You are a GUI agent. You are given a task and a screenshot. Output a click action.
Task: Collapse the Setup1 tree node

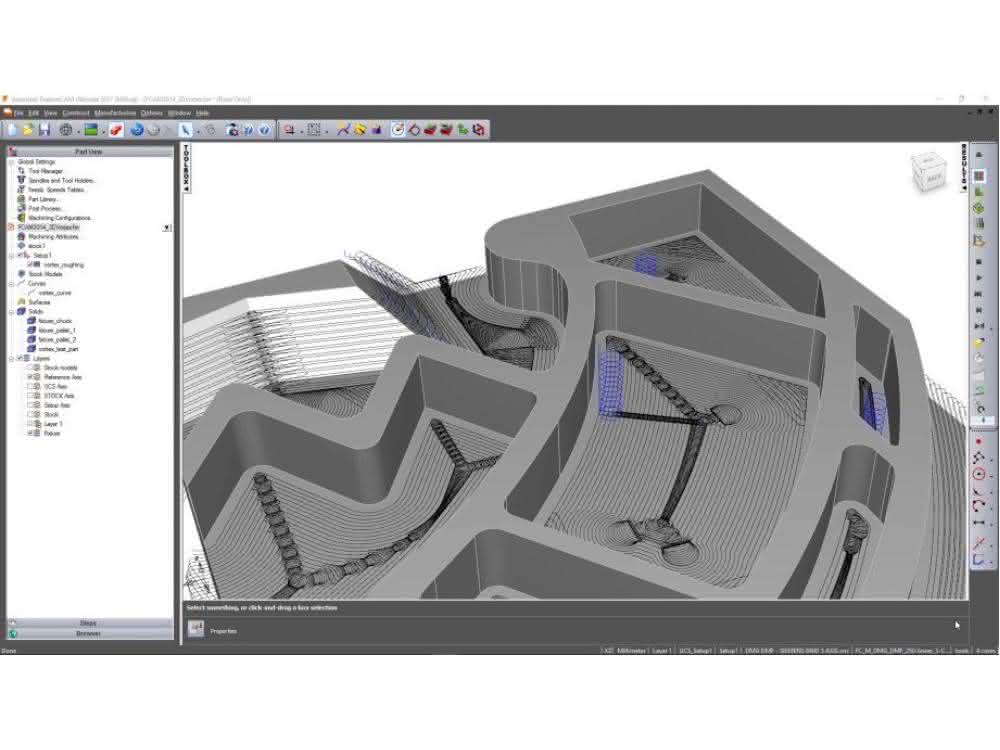11,255
